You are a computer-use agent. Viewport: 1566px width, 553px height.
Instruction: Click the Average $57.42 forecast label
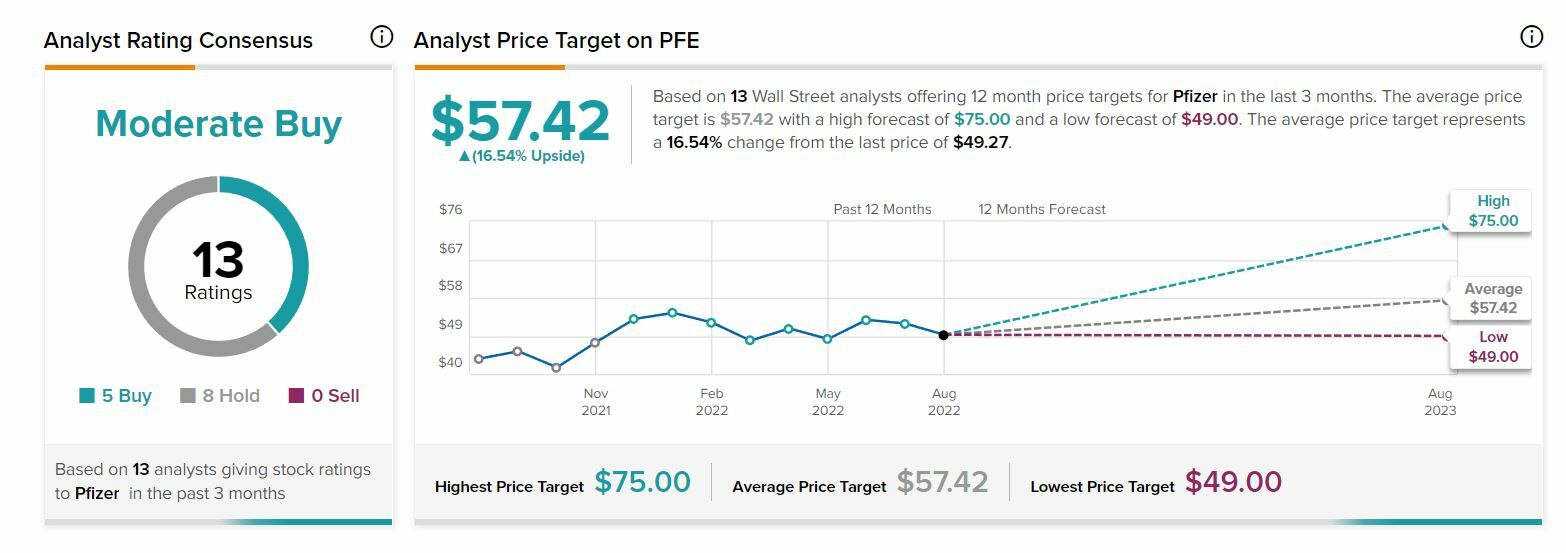pos(1492,298)
